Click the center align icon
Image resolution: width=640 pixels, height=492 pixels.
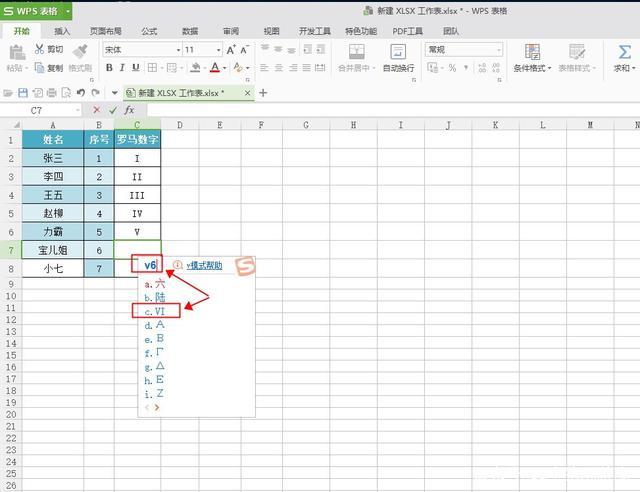279,68
